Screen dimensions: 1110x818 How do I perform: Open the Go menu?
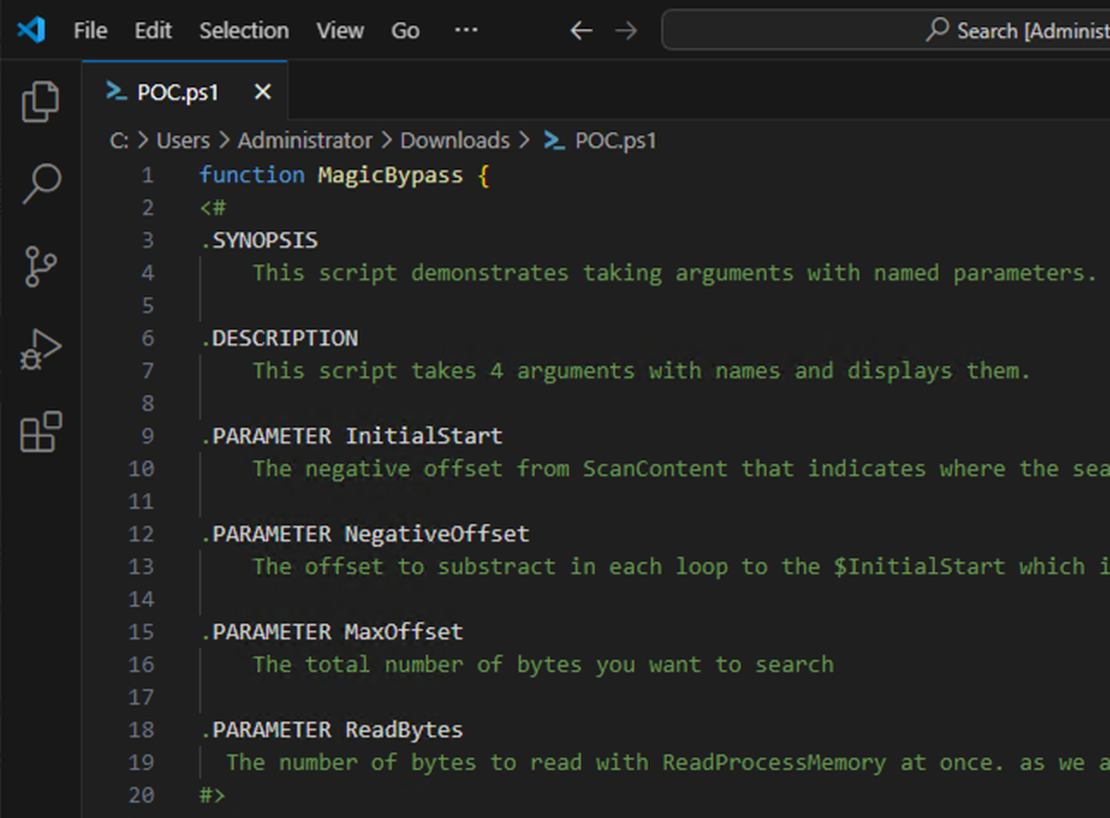[405, 30]
